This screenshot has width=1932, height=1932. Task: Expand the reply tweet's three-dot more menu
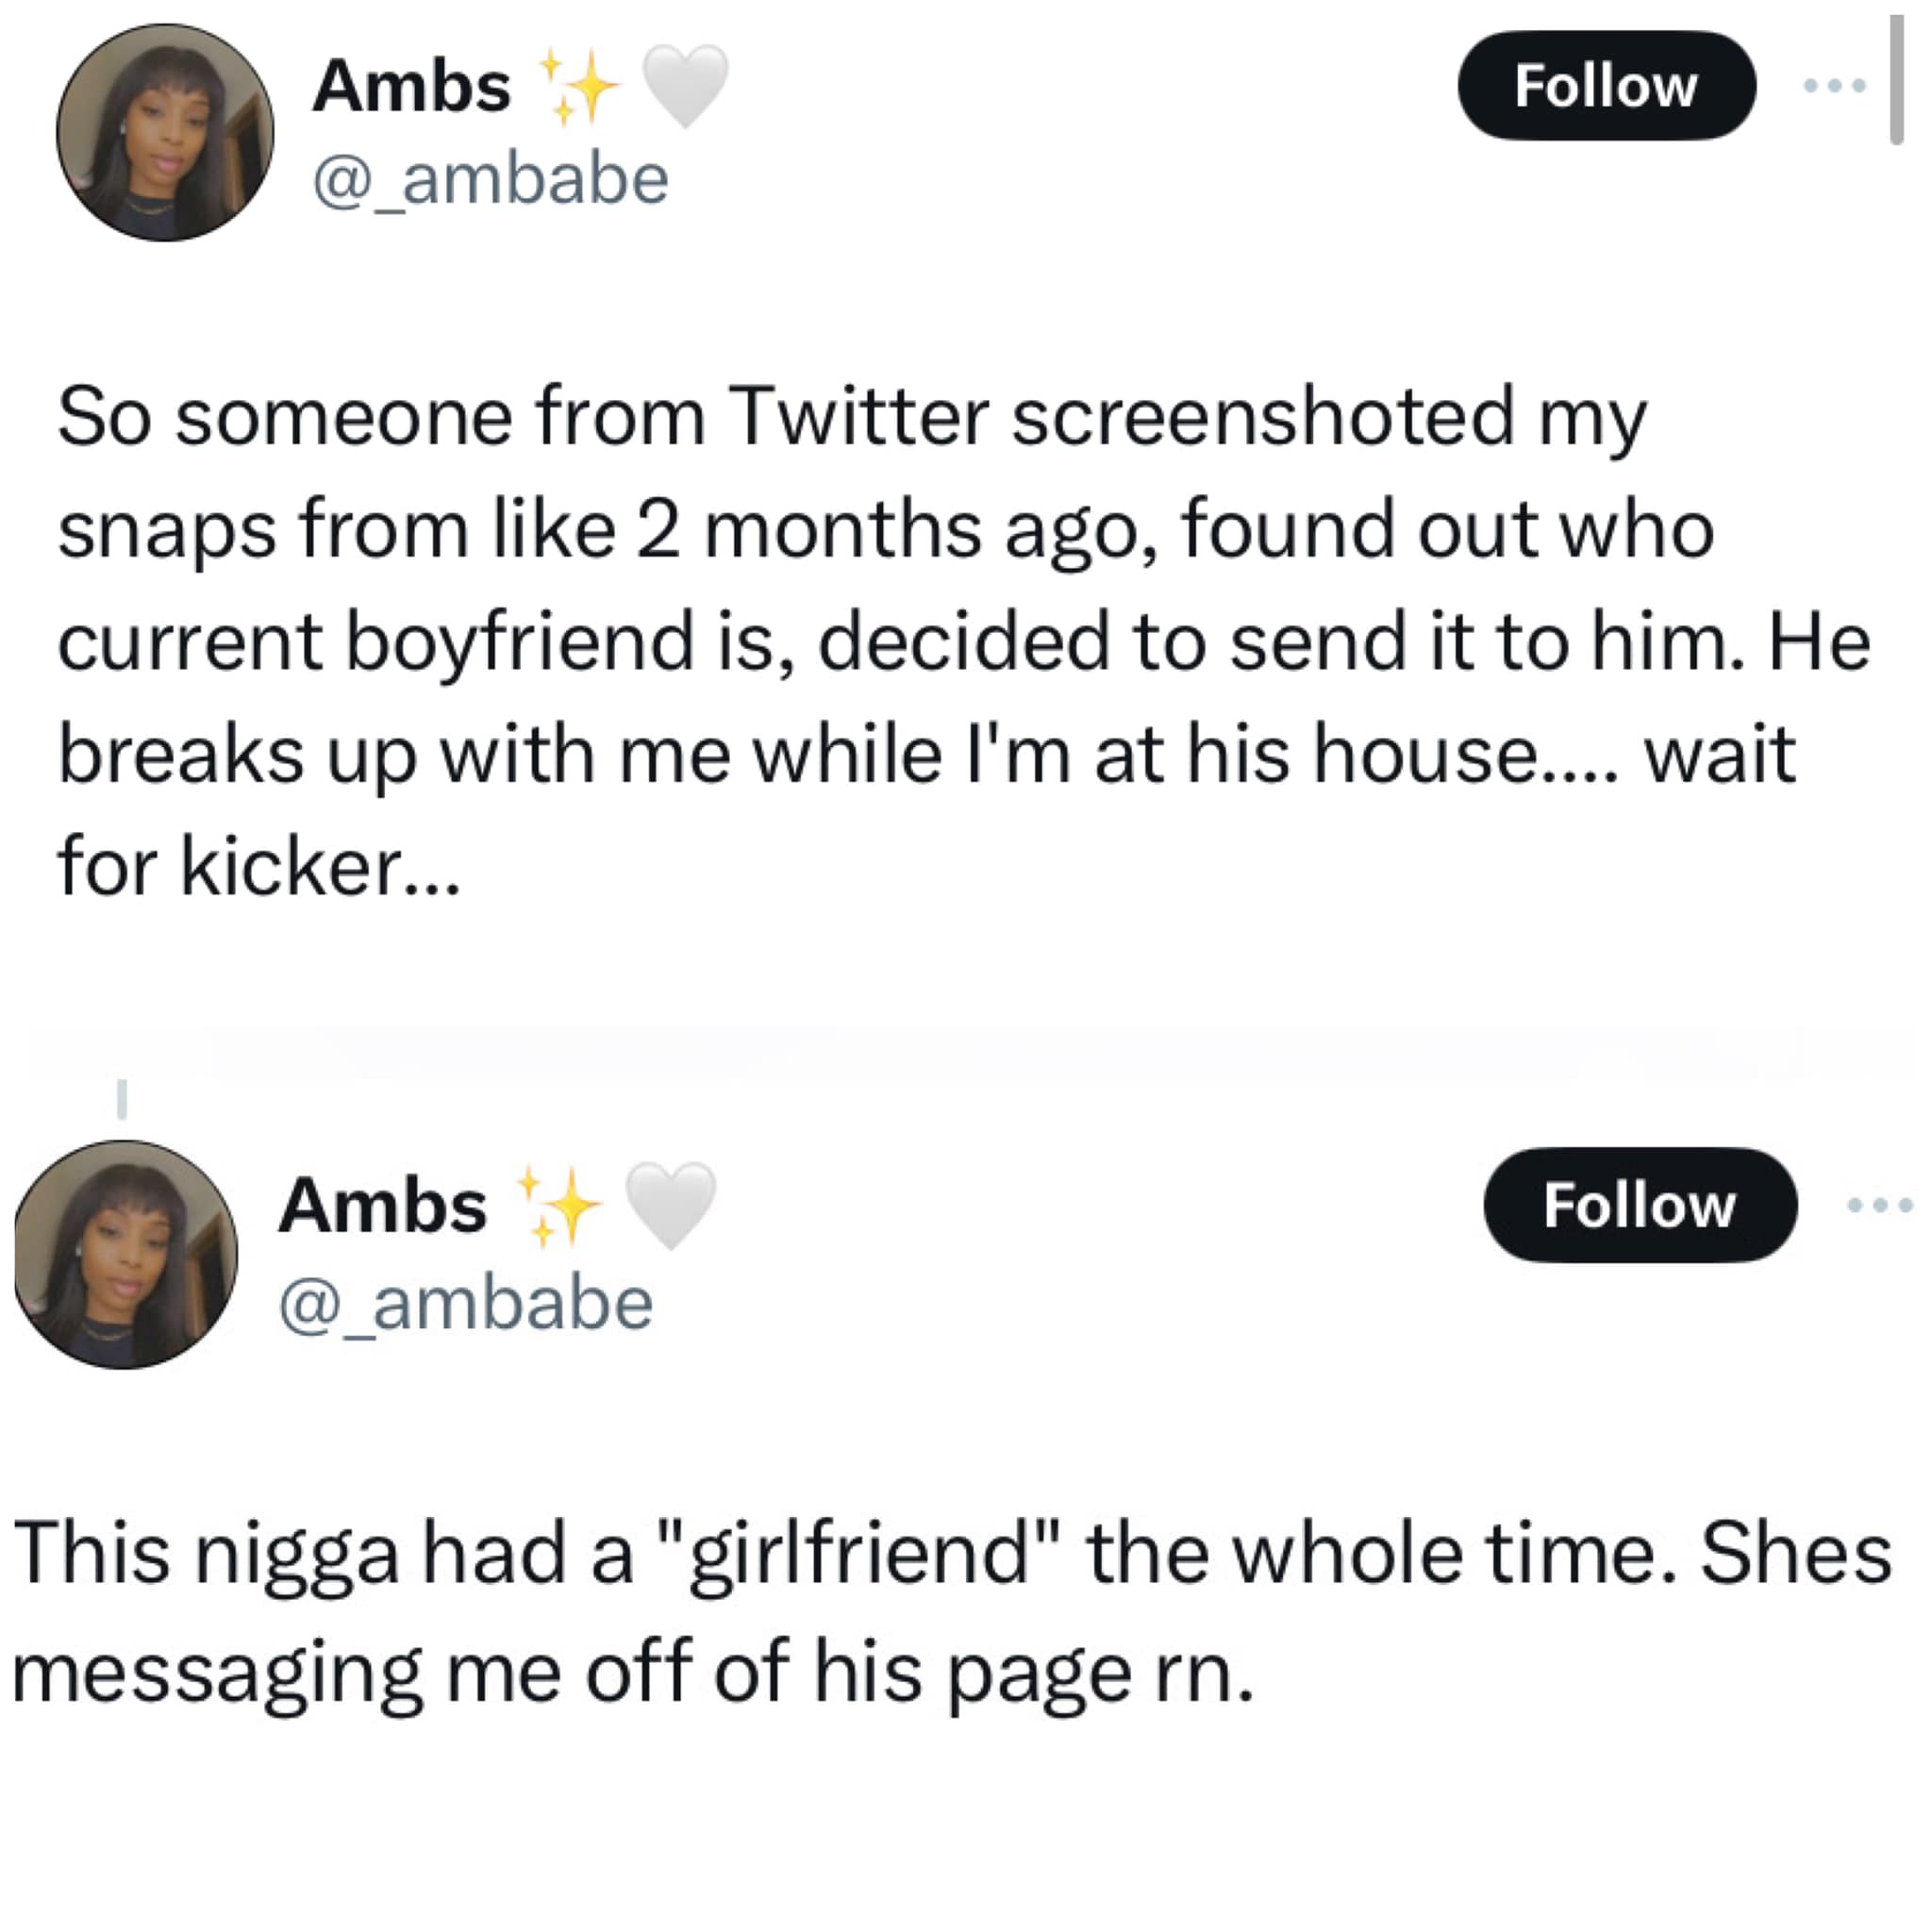(1880, 1206)
